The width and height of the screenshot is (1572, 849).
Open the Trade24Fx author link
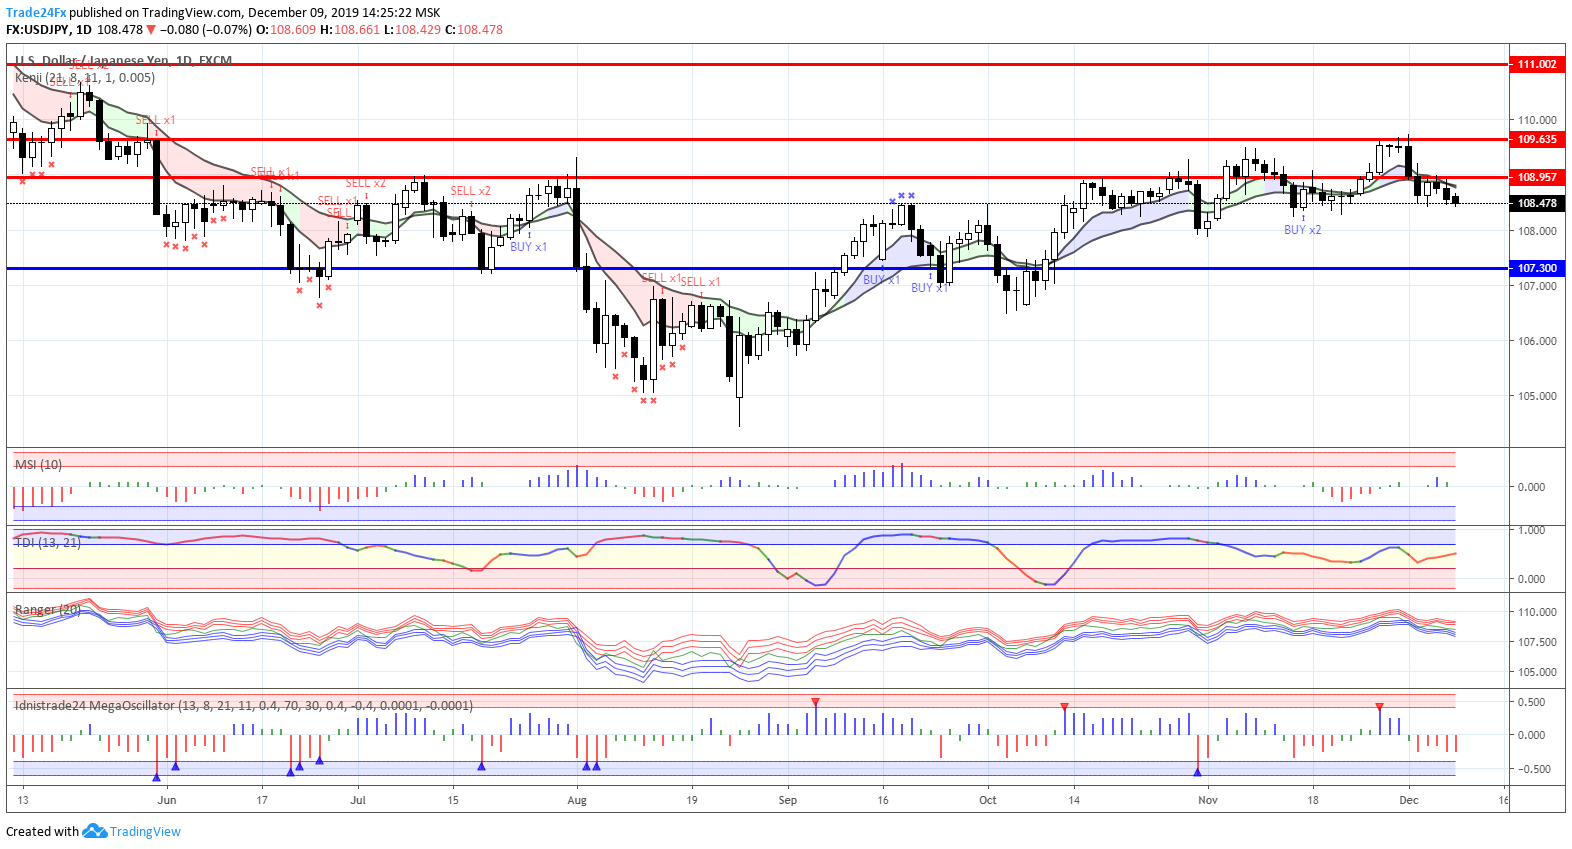point(36,13)
